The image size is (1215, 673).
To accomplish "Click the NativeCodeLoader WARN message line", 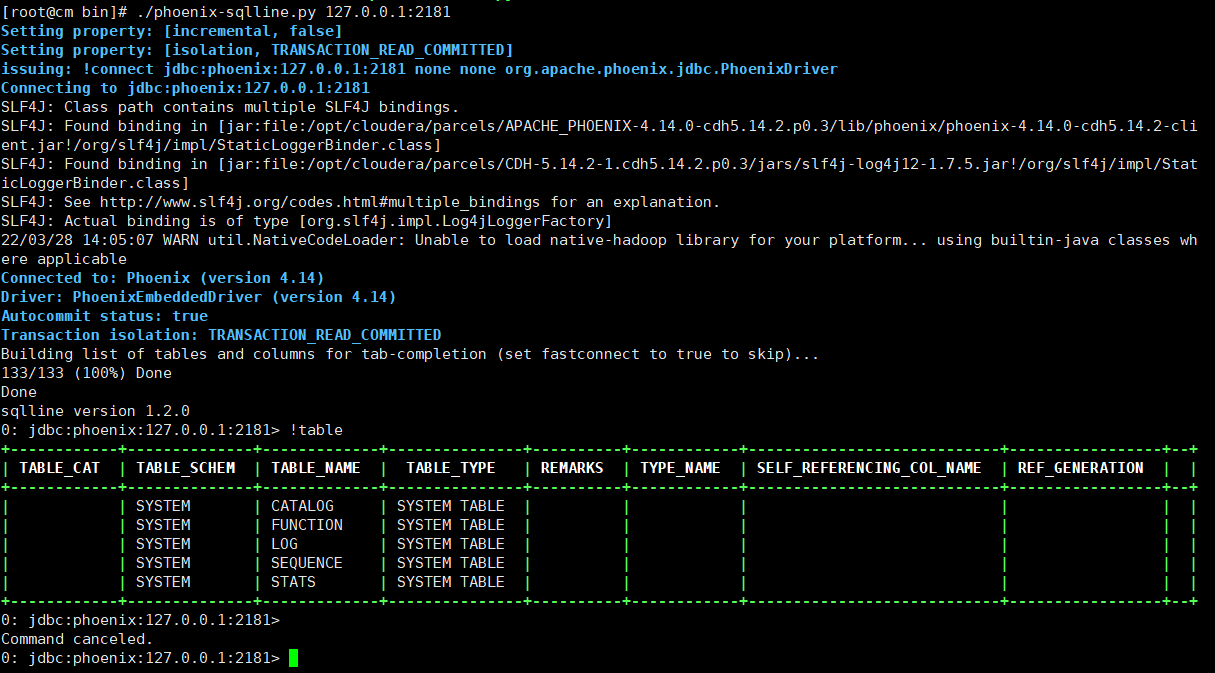I will pos(599,250).
